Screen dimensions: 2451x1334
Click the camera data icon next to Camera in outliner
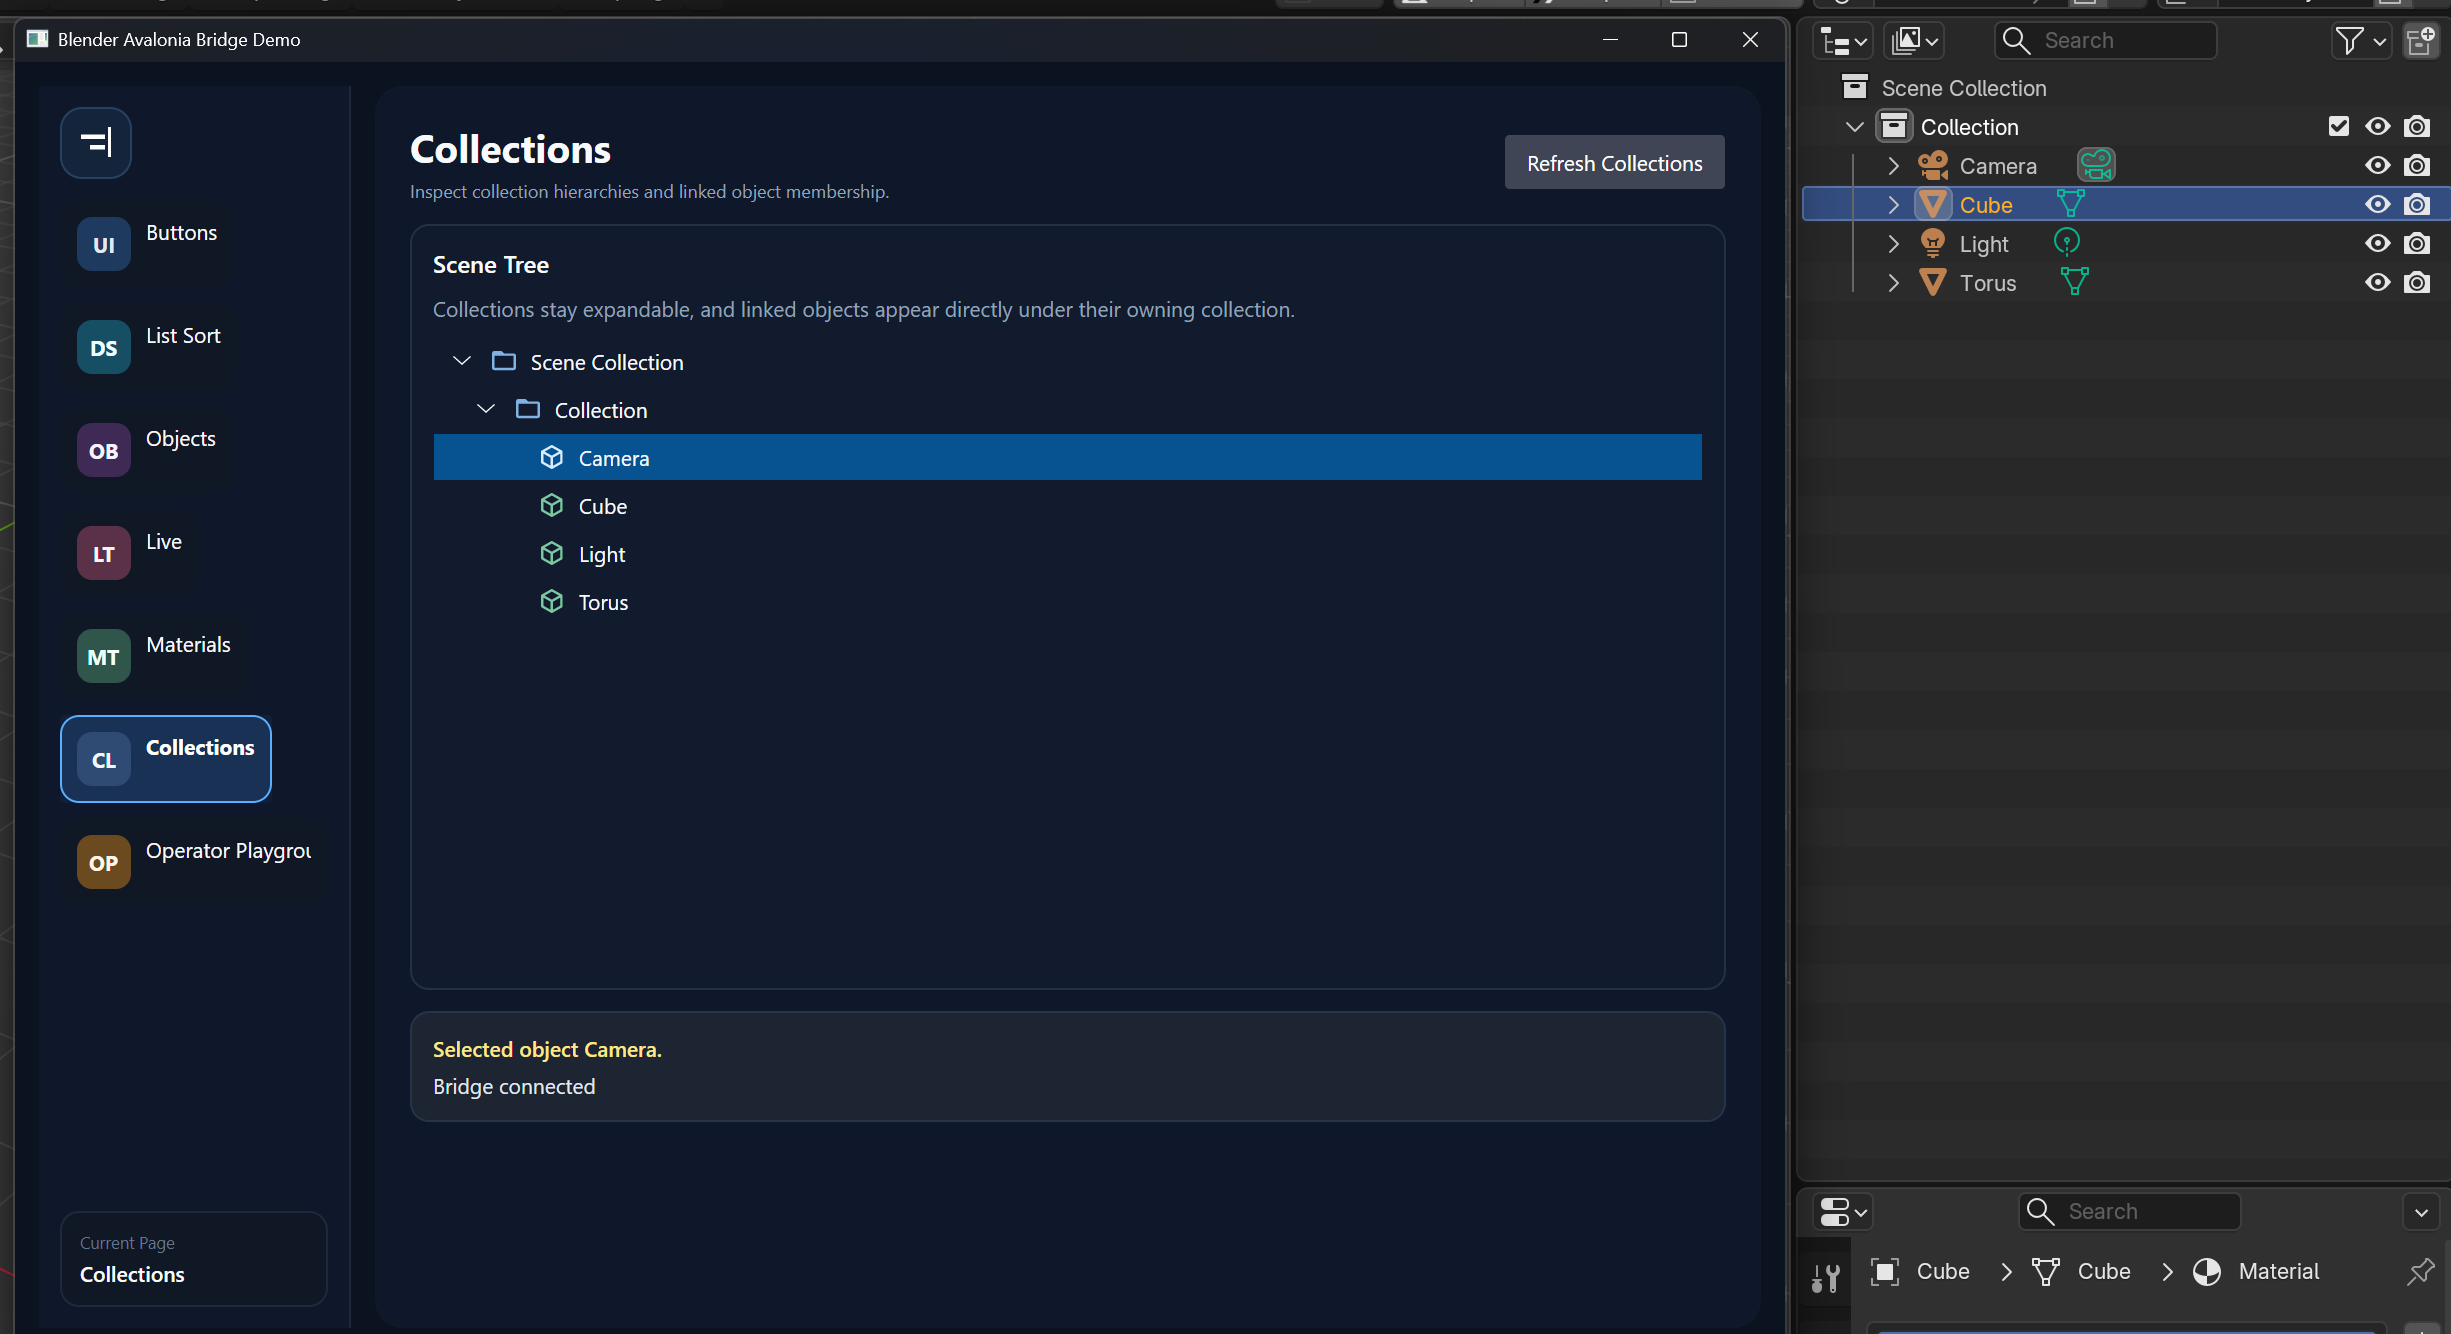point(2096,165)
